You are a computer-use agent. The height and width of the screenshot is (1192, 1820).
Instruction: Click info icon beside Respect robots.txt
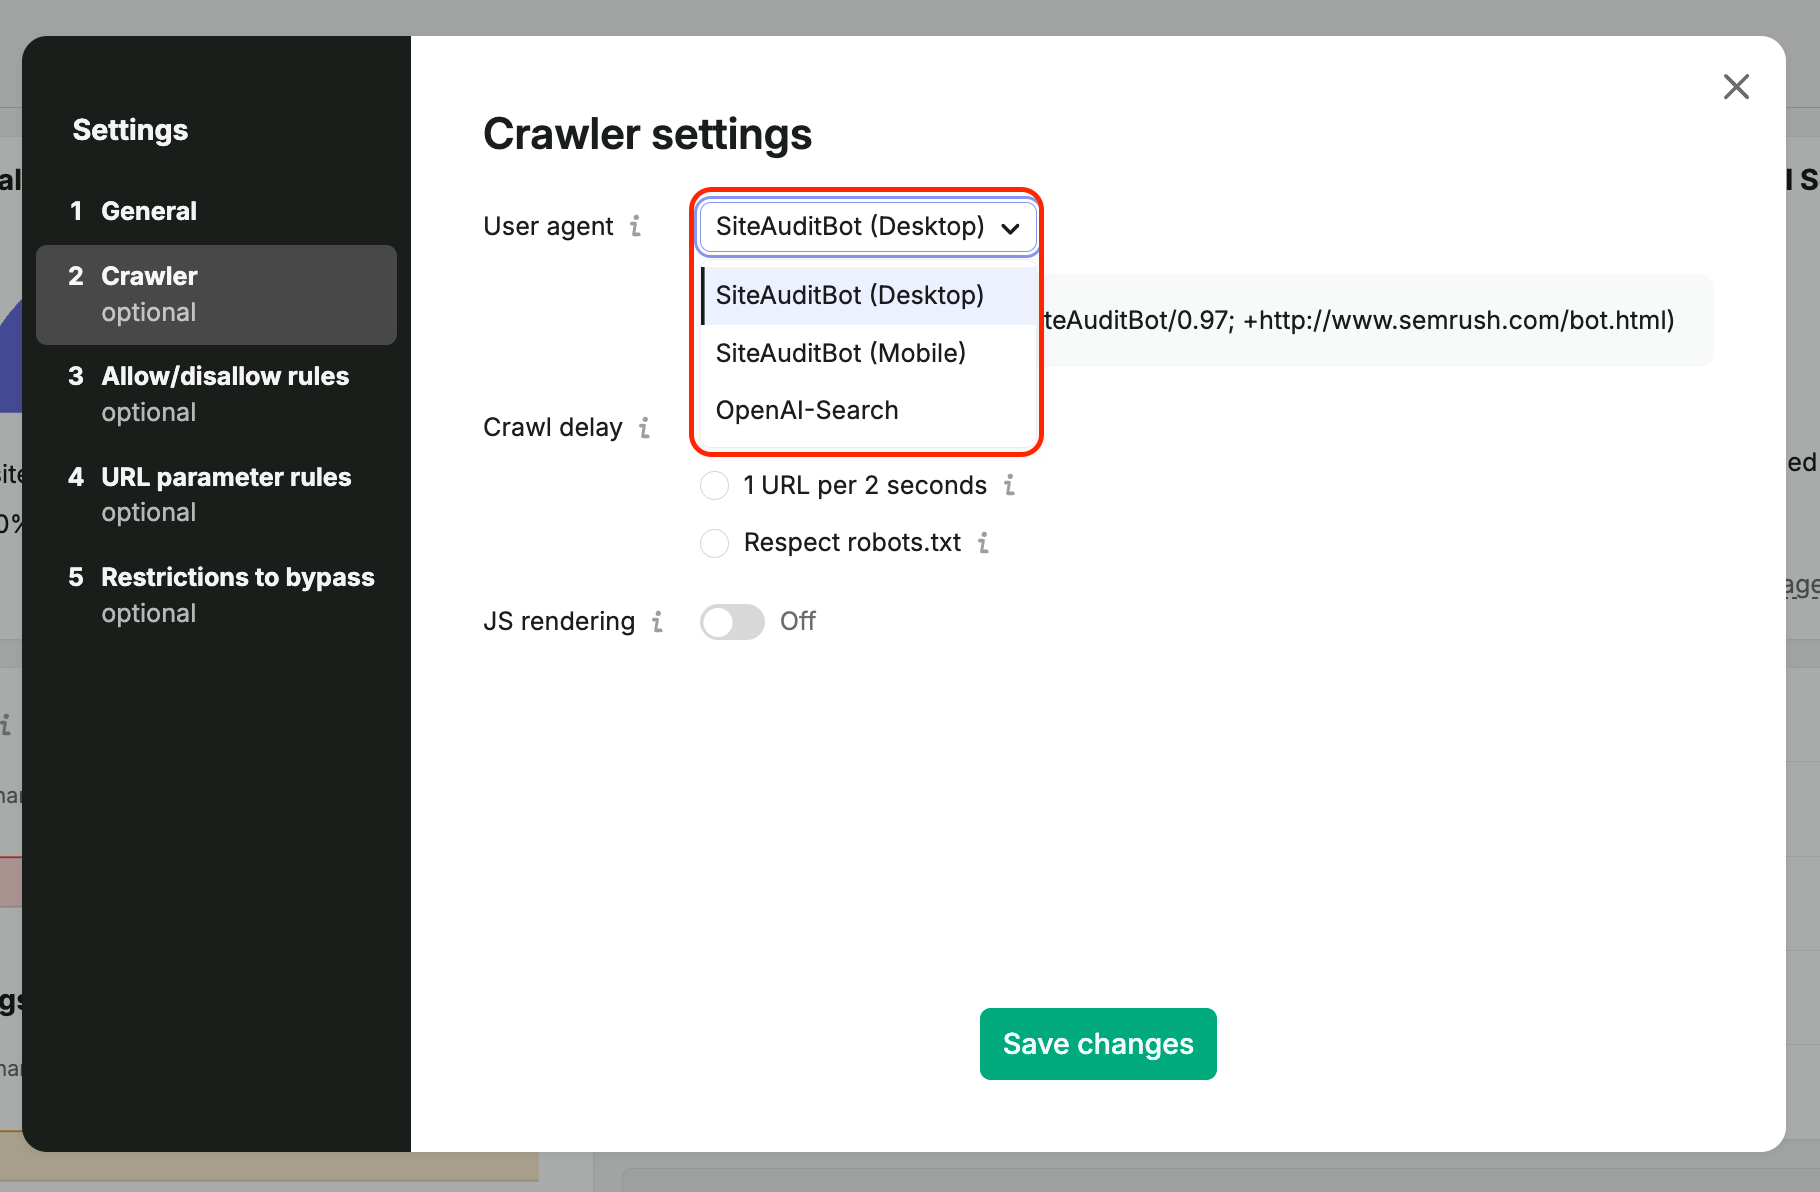[x=984, y=542]
